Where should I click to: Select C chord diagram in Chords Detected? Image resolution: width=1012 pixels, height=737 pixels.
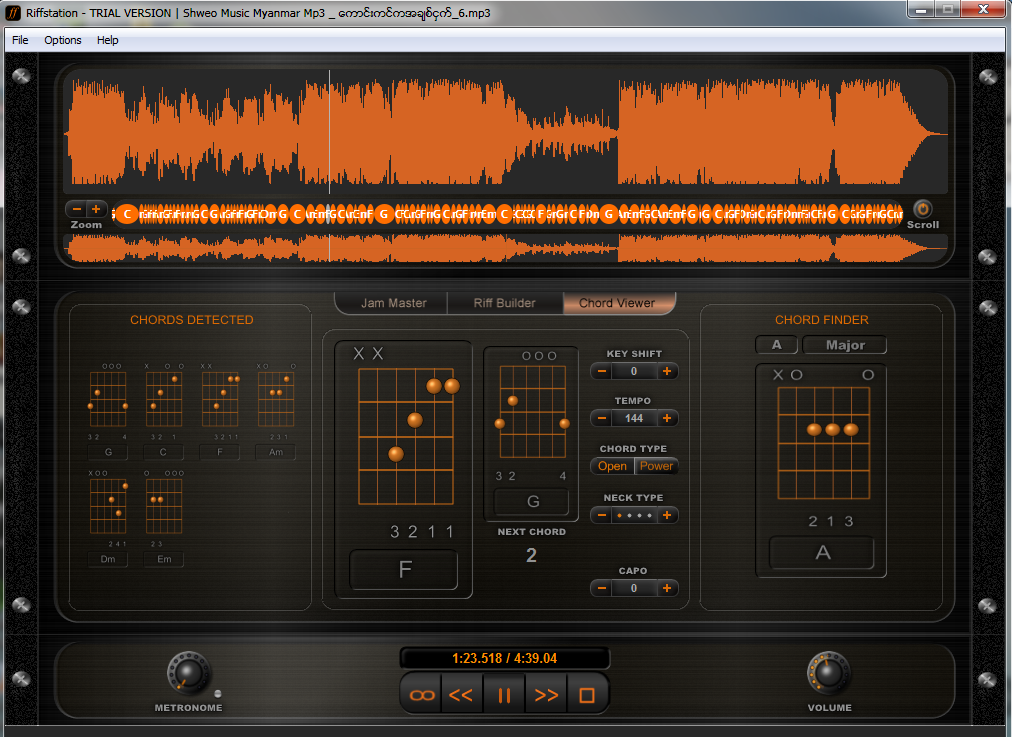163,399
